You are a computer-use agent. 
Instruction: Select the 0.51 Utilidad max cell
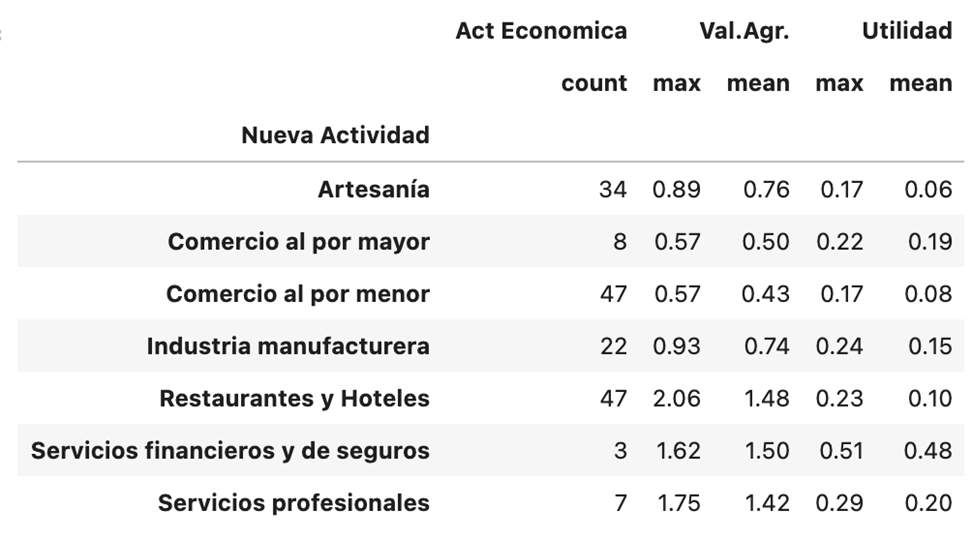tap(841, 450)
